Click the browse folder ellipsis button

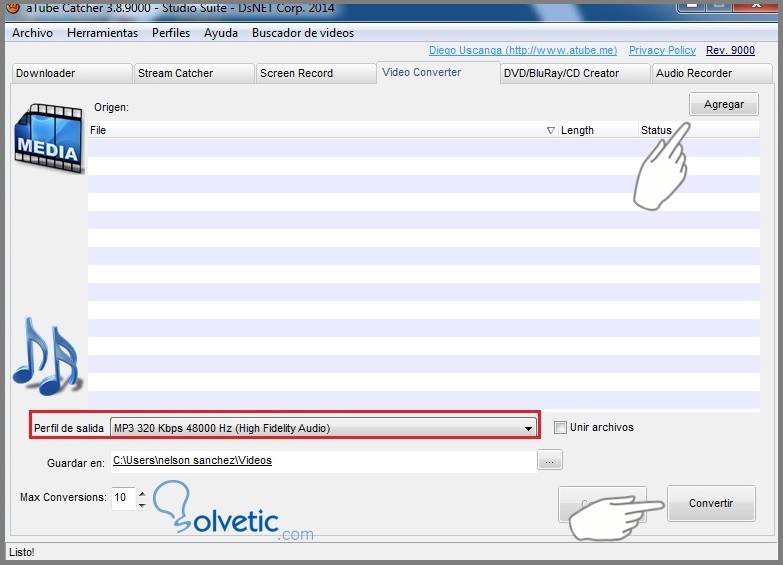pos(550,460)
